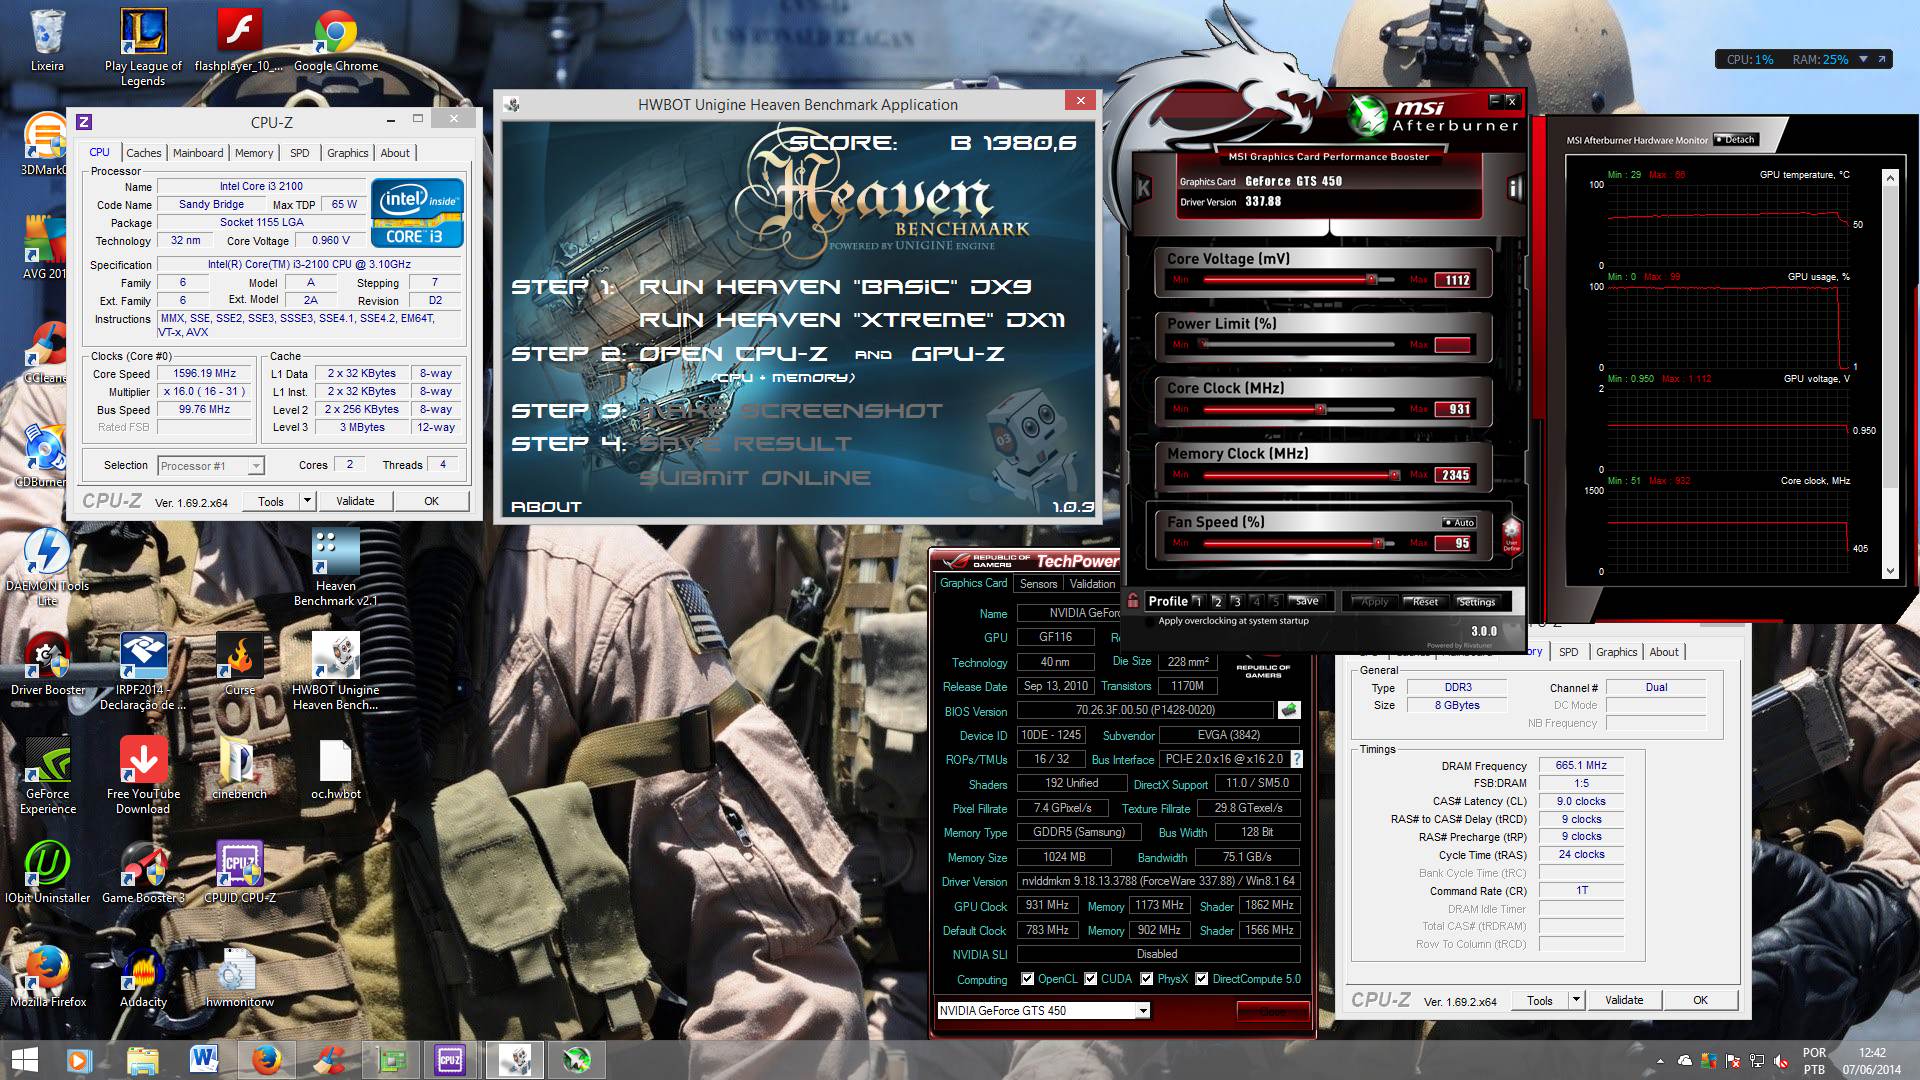Image resolution: width=1920 pixels, height=1080 pixels.
Task: Open Free YouTube Download shortcut
Action: point(143,775)
